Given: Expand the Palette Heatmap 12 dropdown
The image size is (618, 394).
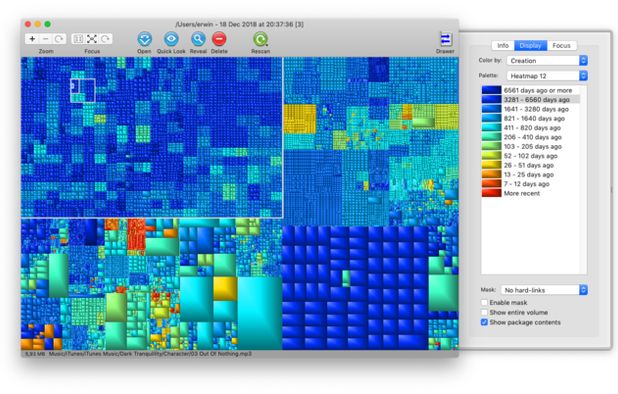Looking at the screenshot, I should click(x=547, y=76).
